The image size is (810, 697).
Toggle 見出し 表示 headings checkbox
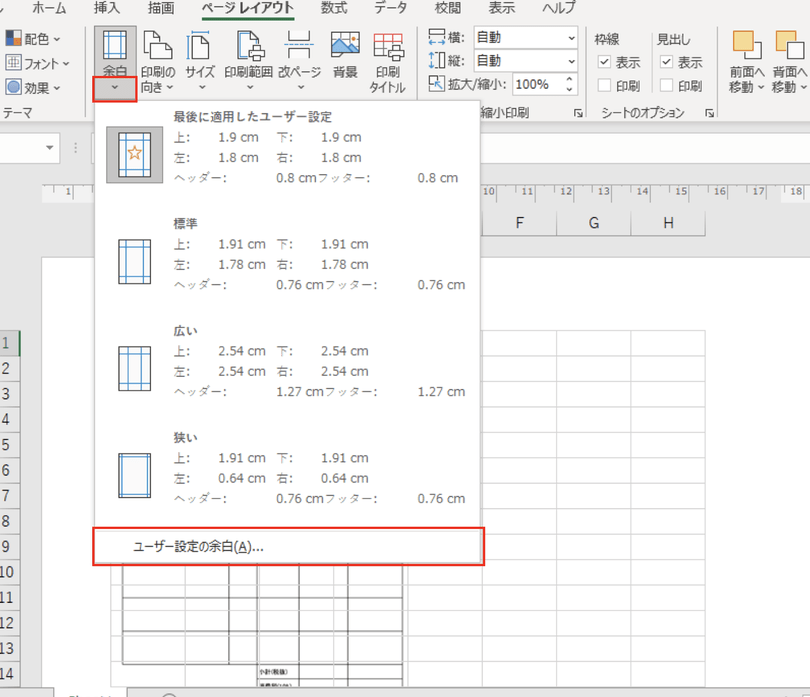[666, 62]
